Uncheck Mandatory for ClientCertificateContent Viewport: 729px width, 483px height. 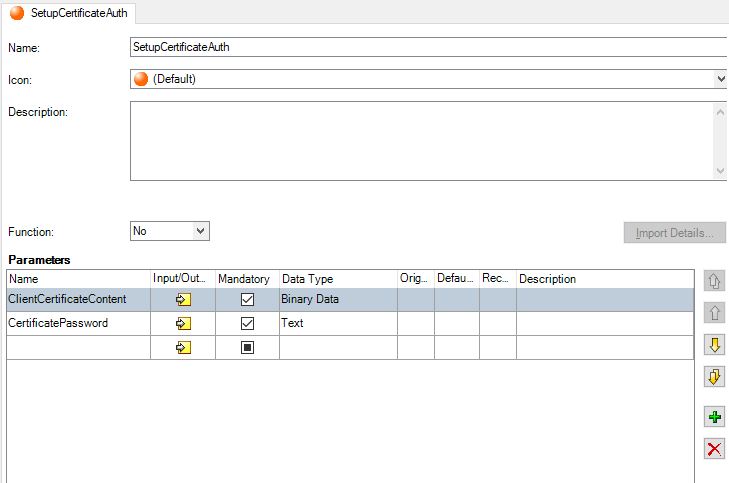pos(248,299)
